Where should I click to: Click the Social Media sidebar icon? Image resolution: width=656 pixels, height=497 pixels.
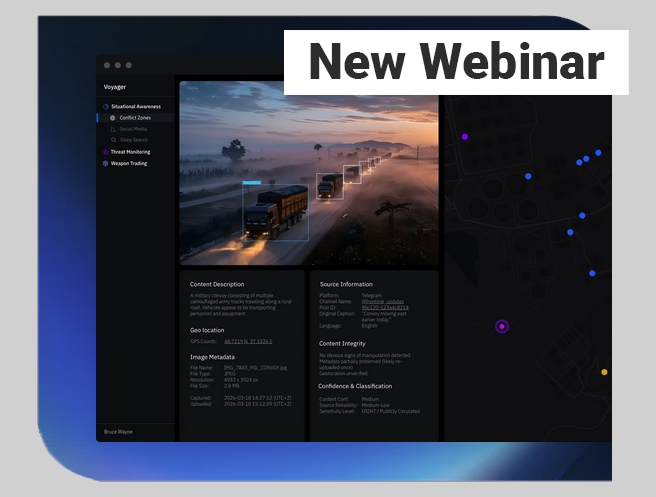113,129
